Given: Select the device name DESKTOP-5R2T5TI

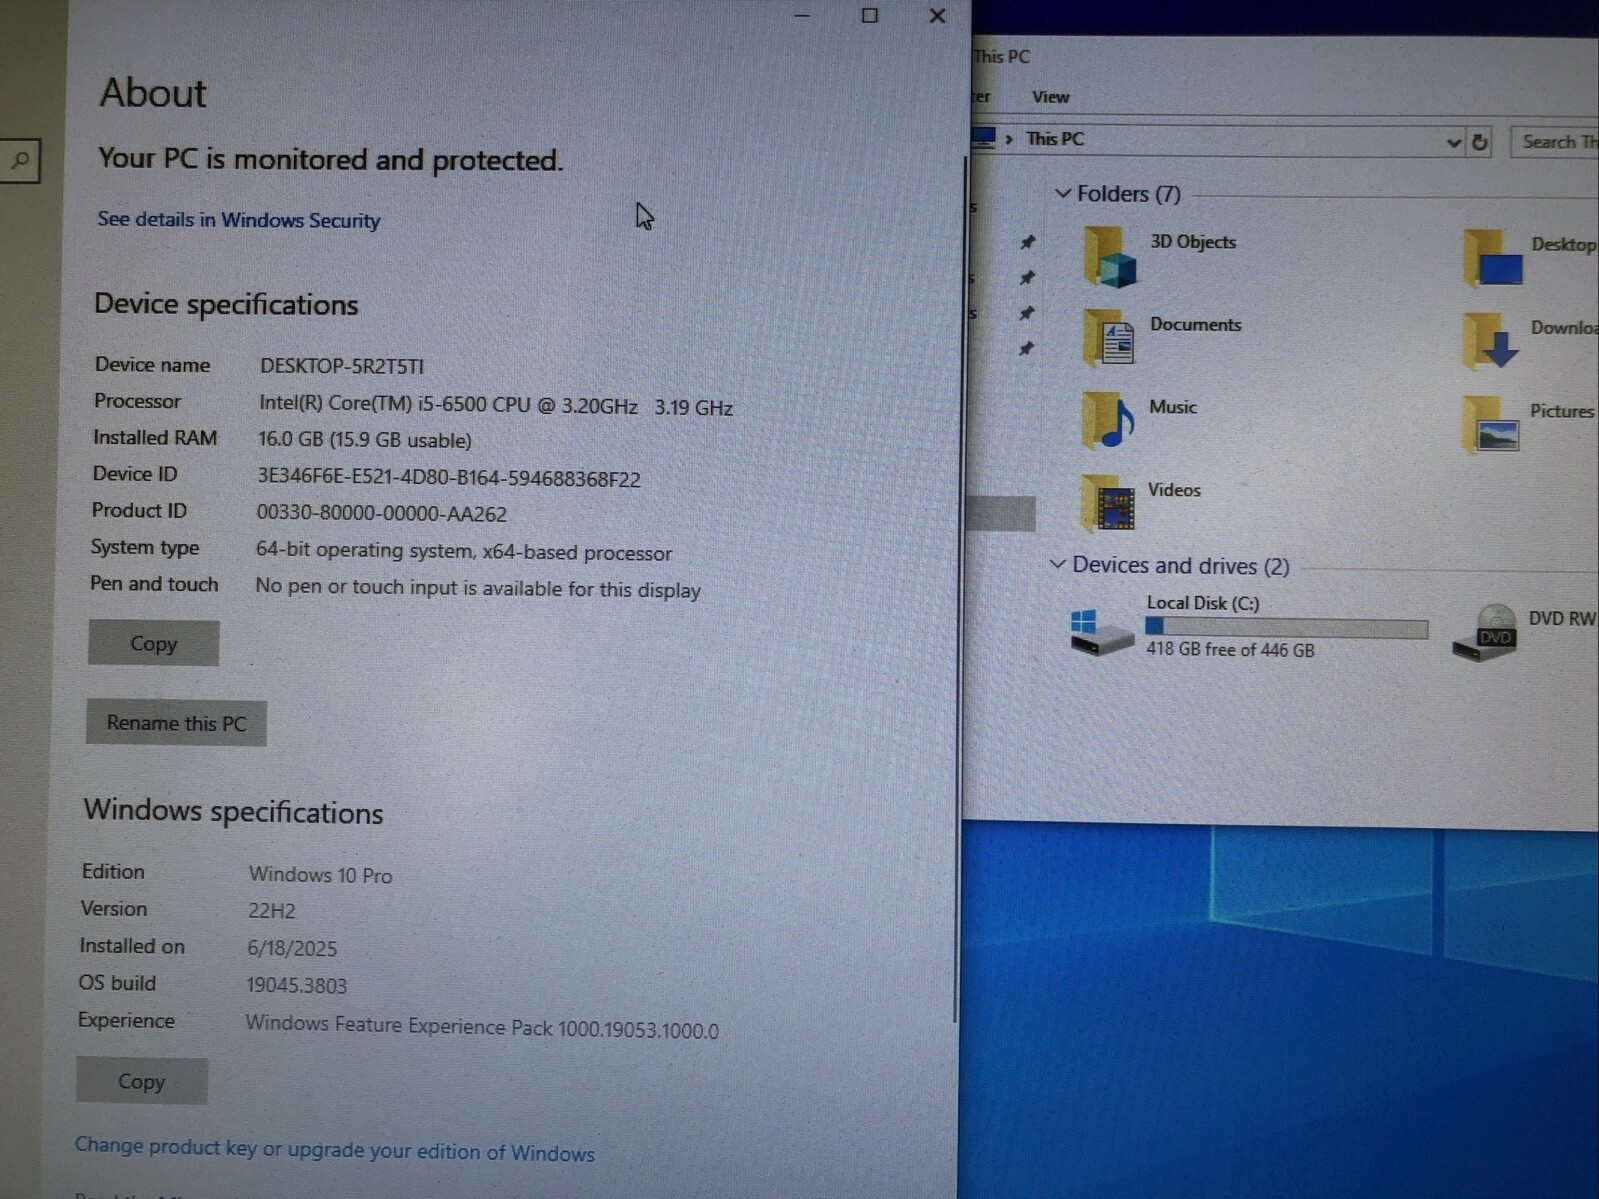Looking at the screenshot, I should point(342,366).
